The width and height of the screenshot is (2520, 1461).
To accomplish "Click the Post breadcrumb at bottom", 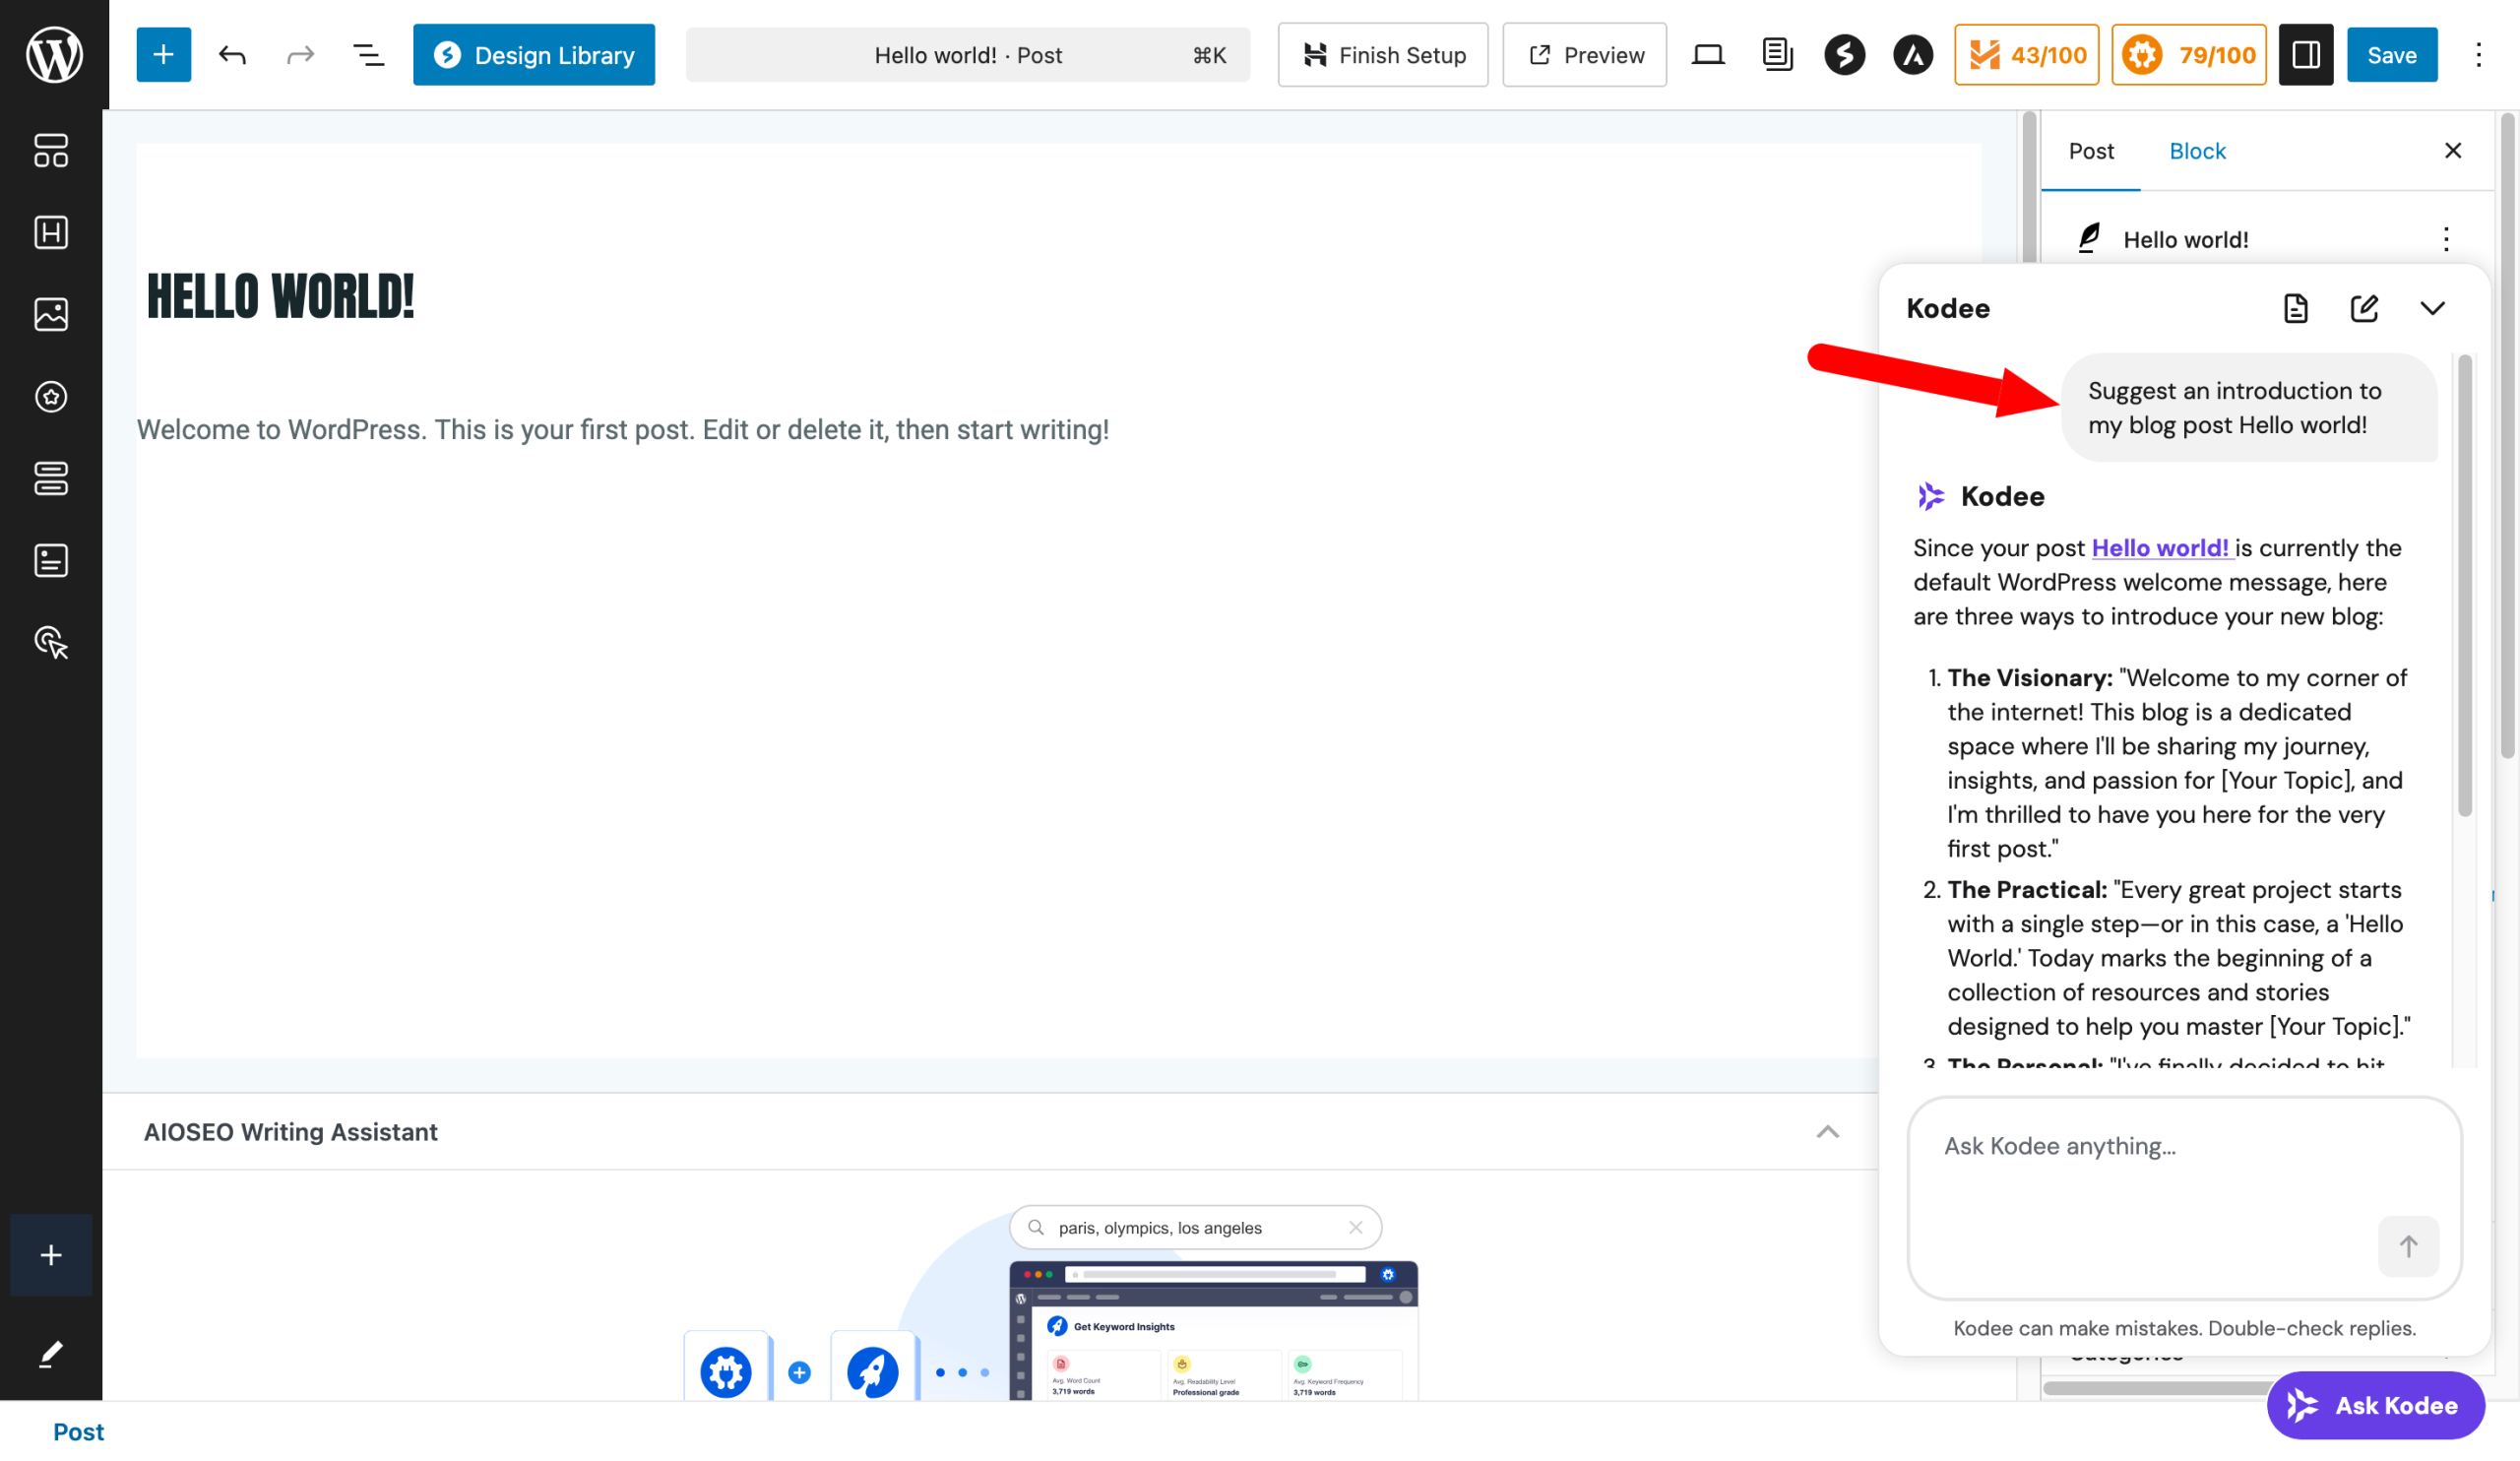I will [78, 1432].
